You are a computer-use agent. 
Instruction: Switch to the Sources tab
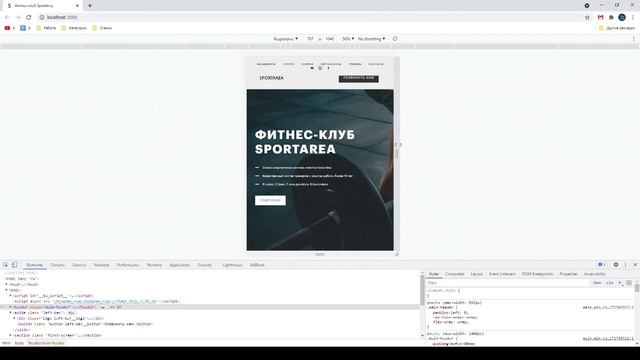pyautogui.click(x=79, y=265)
